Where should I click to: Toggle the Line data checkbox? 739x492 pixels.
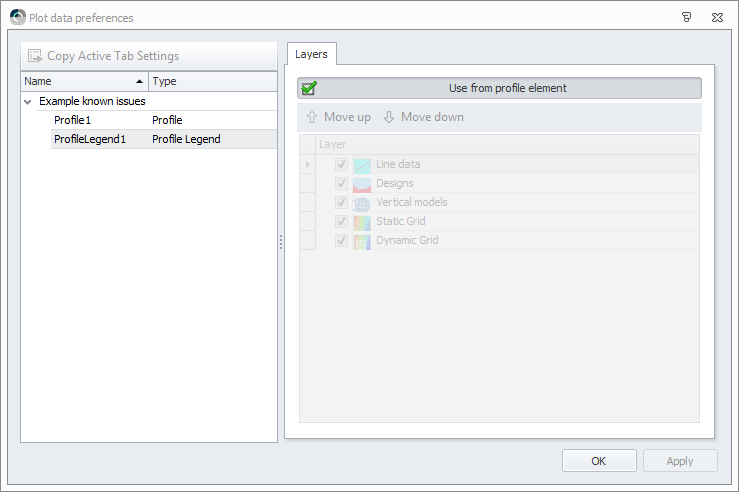341,164
